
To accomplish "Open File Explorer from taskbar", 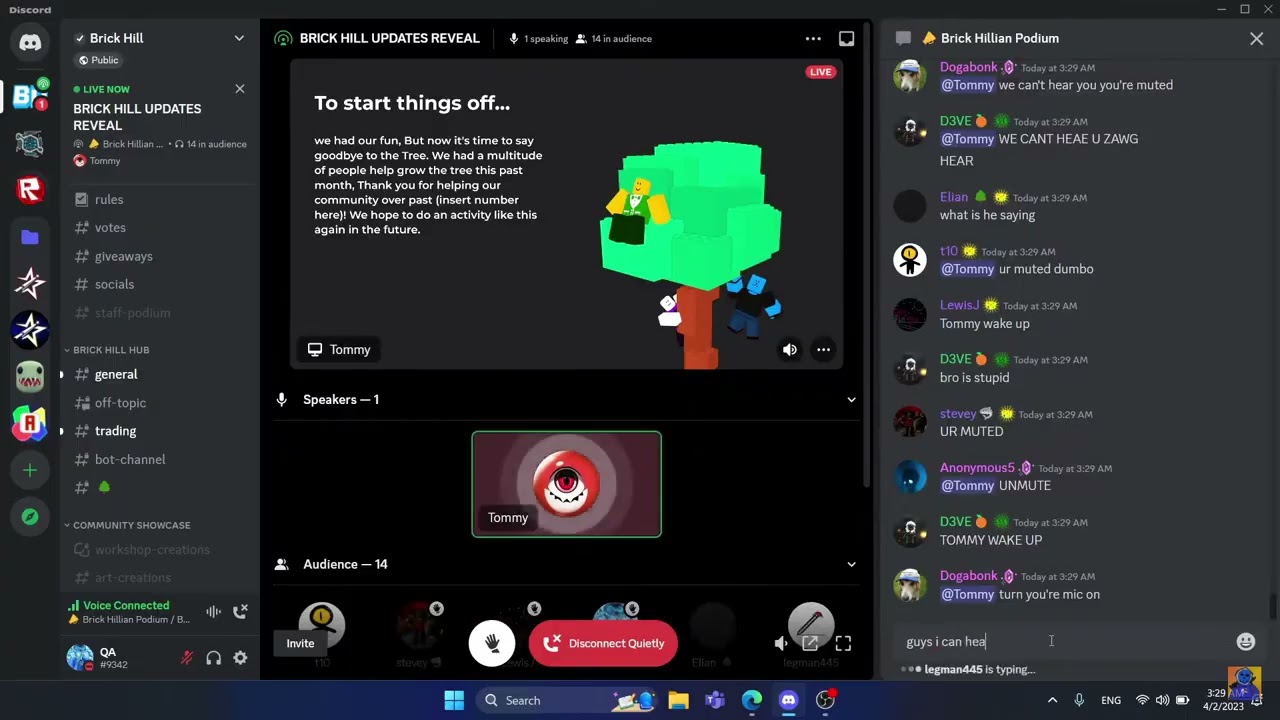I will [x=678, y=700].
